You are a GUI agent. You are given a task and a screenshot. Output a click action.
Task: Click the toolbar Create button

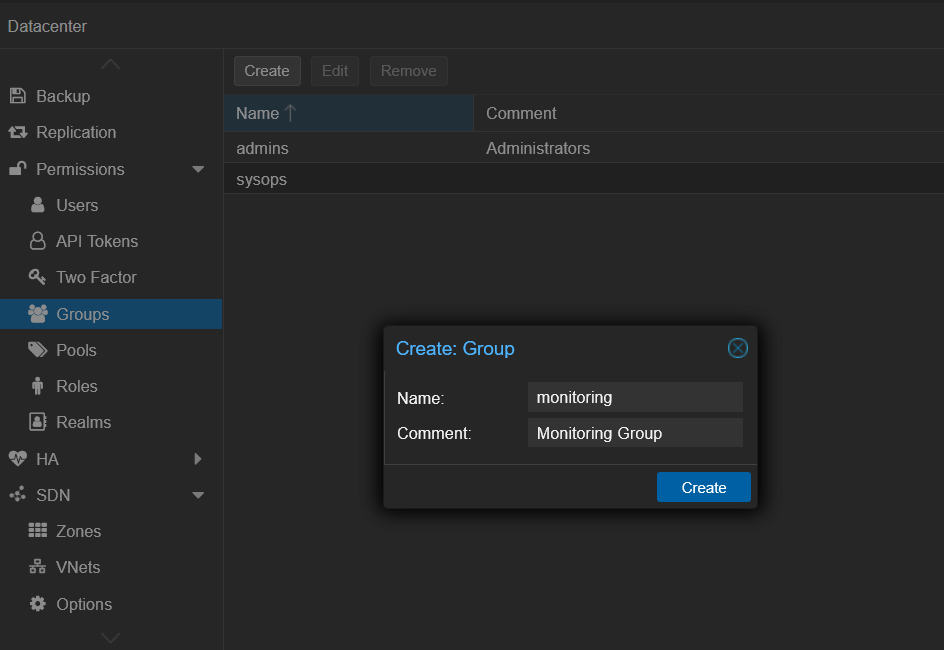267,71
